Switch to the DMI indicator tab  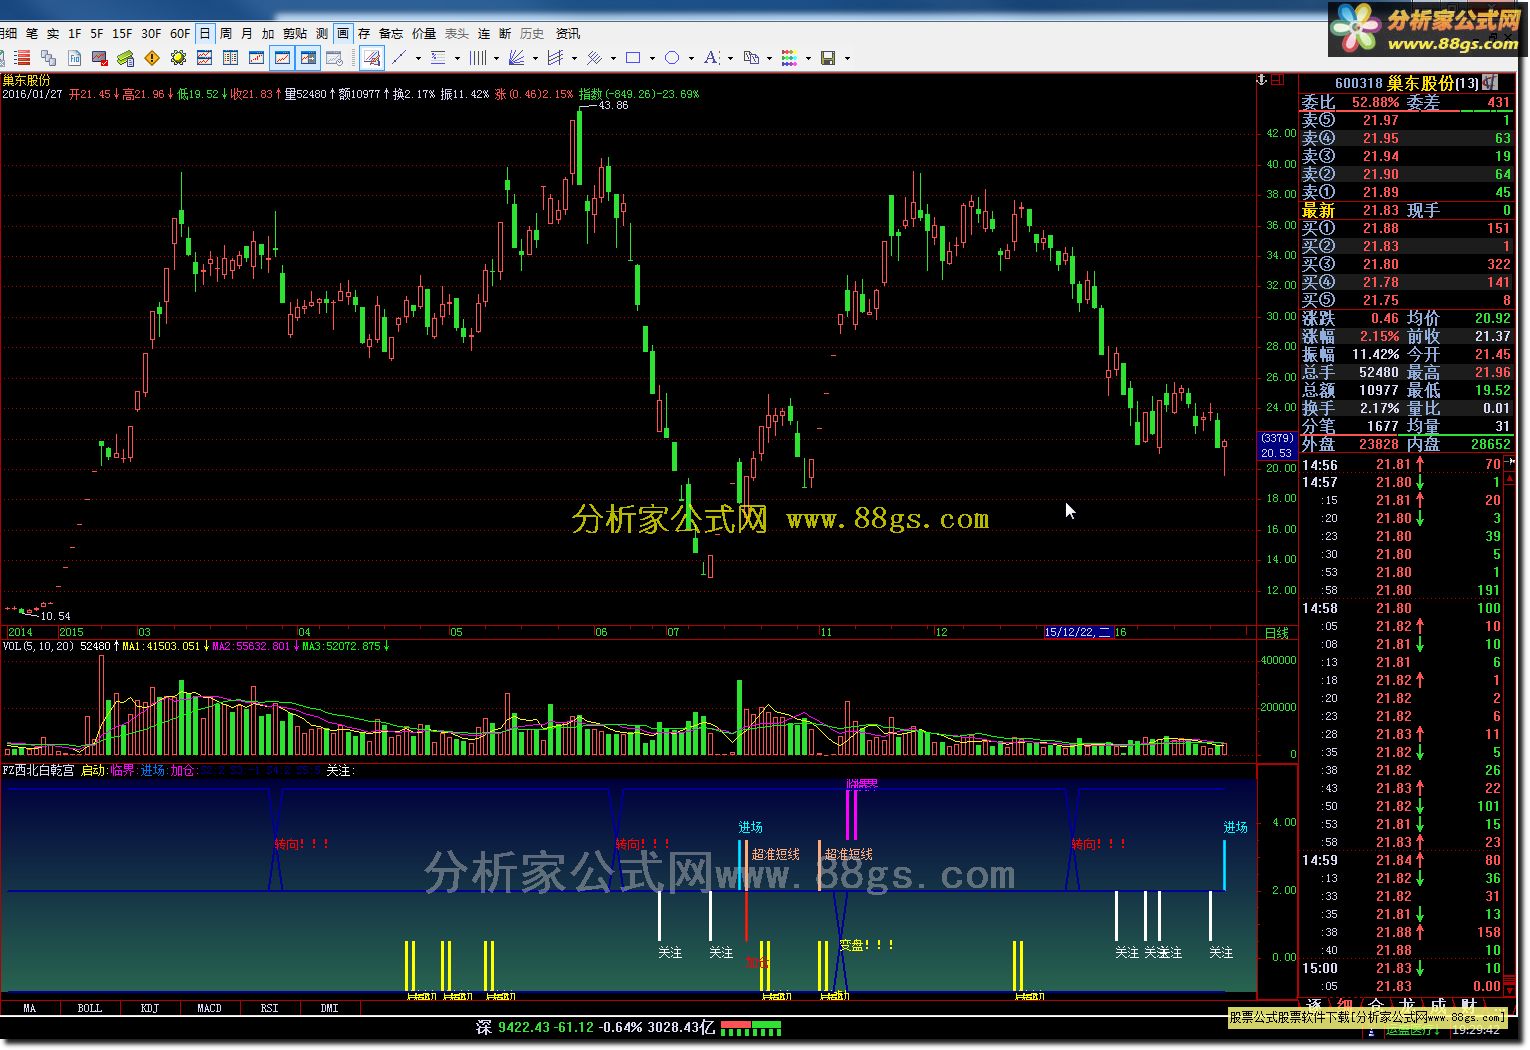[x=329, y=1008]
